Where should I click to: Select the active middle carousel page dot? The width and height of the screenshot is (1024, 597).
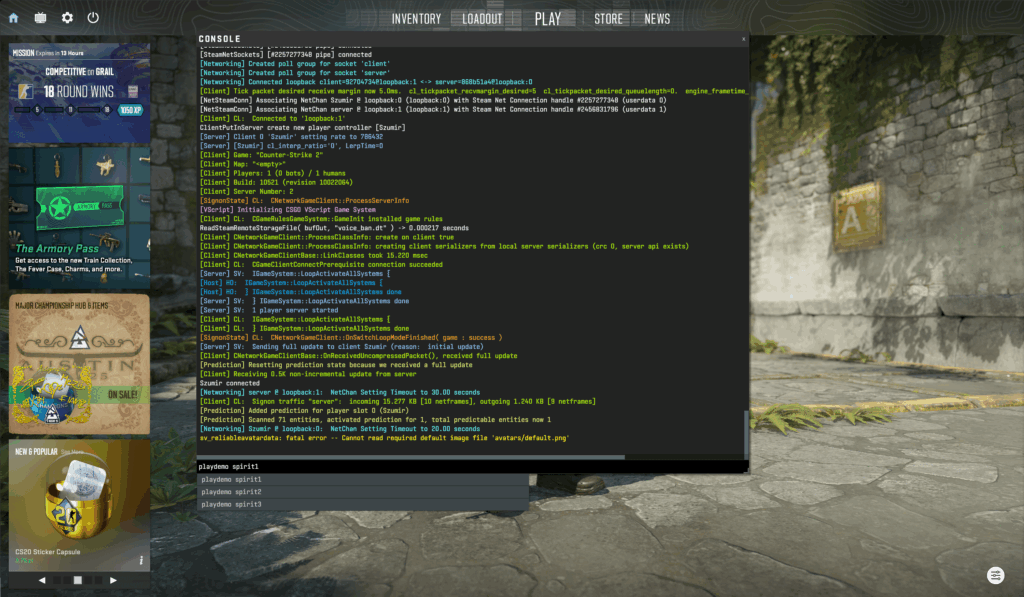pos(77,580)
